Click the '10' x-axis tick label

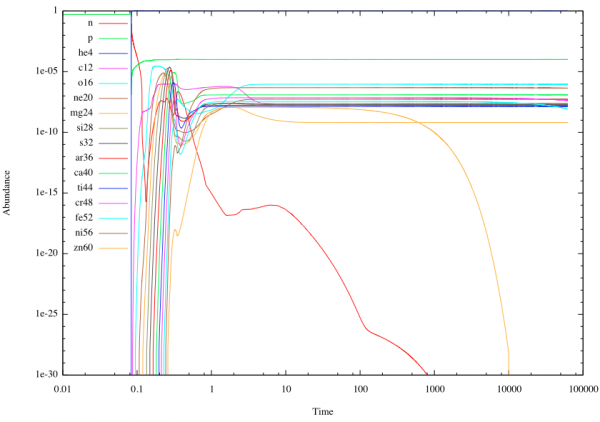tap(286, 389)
